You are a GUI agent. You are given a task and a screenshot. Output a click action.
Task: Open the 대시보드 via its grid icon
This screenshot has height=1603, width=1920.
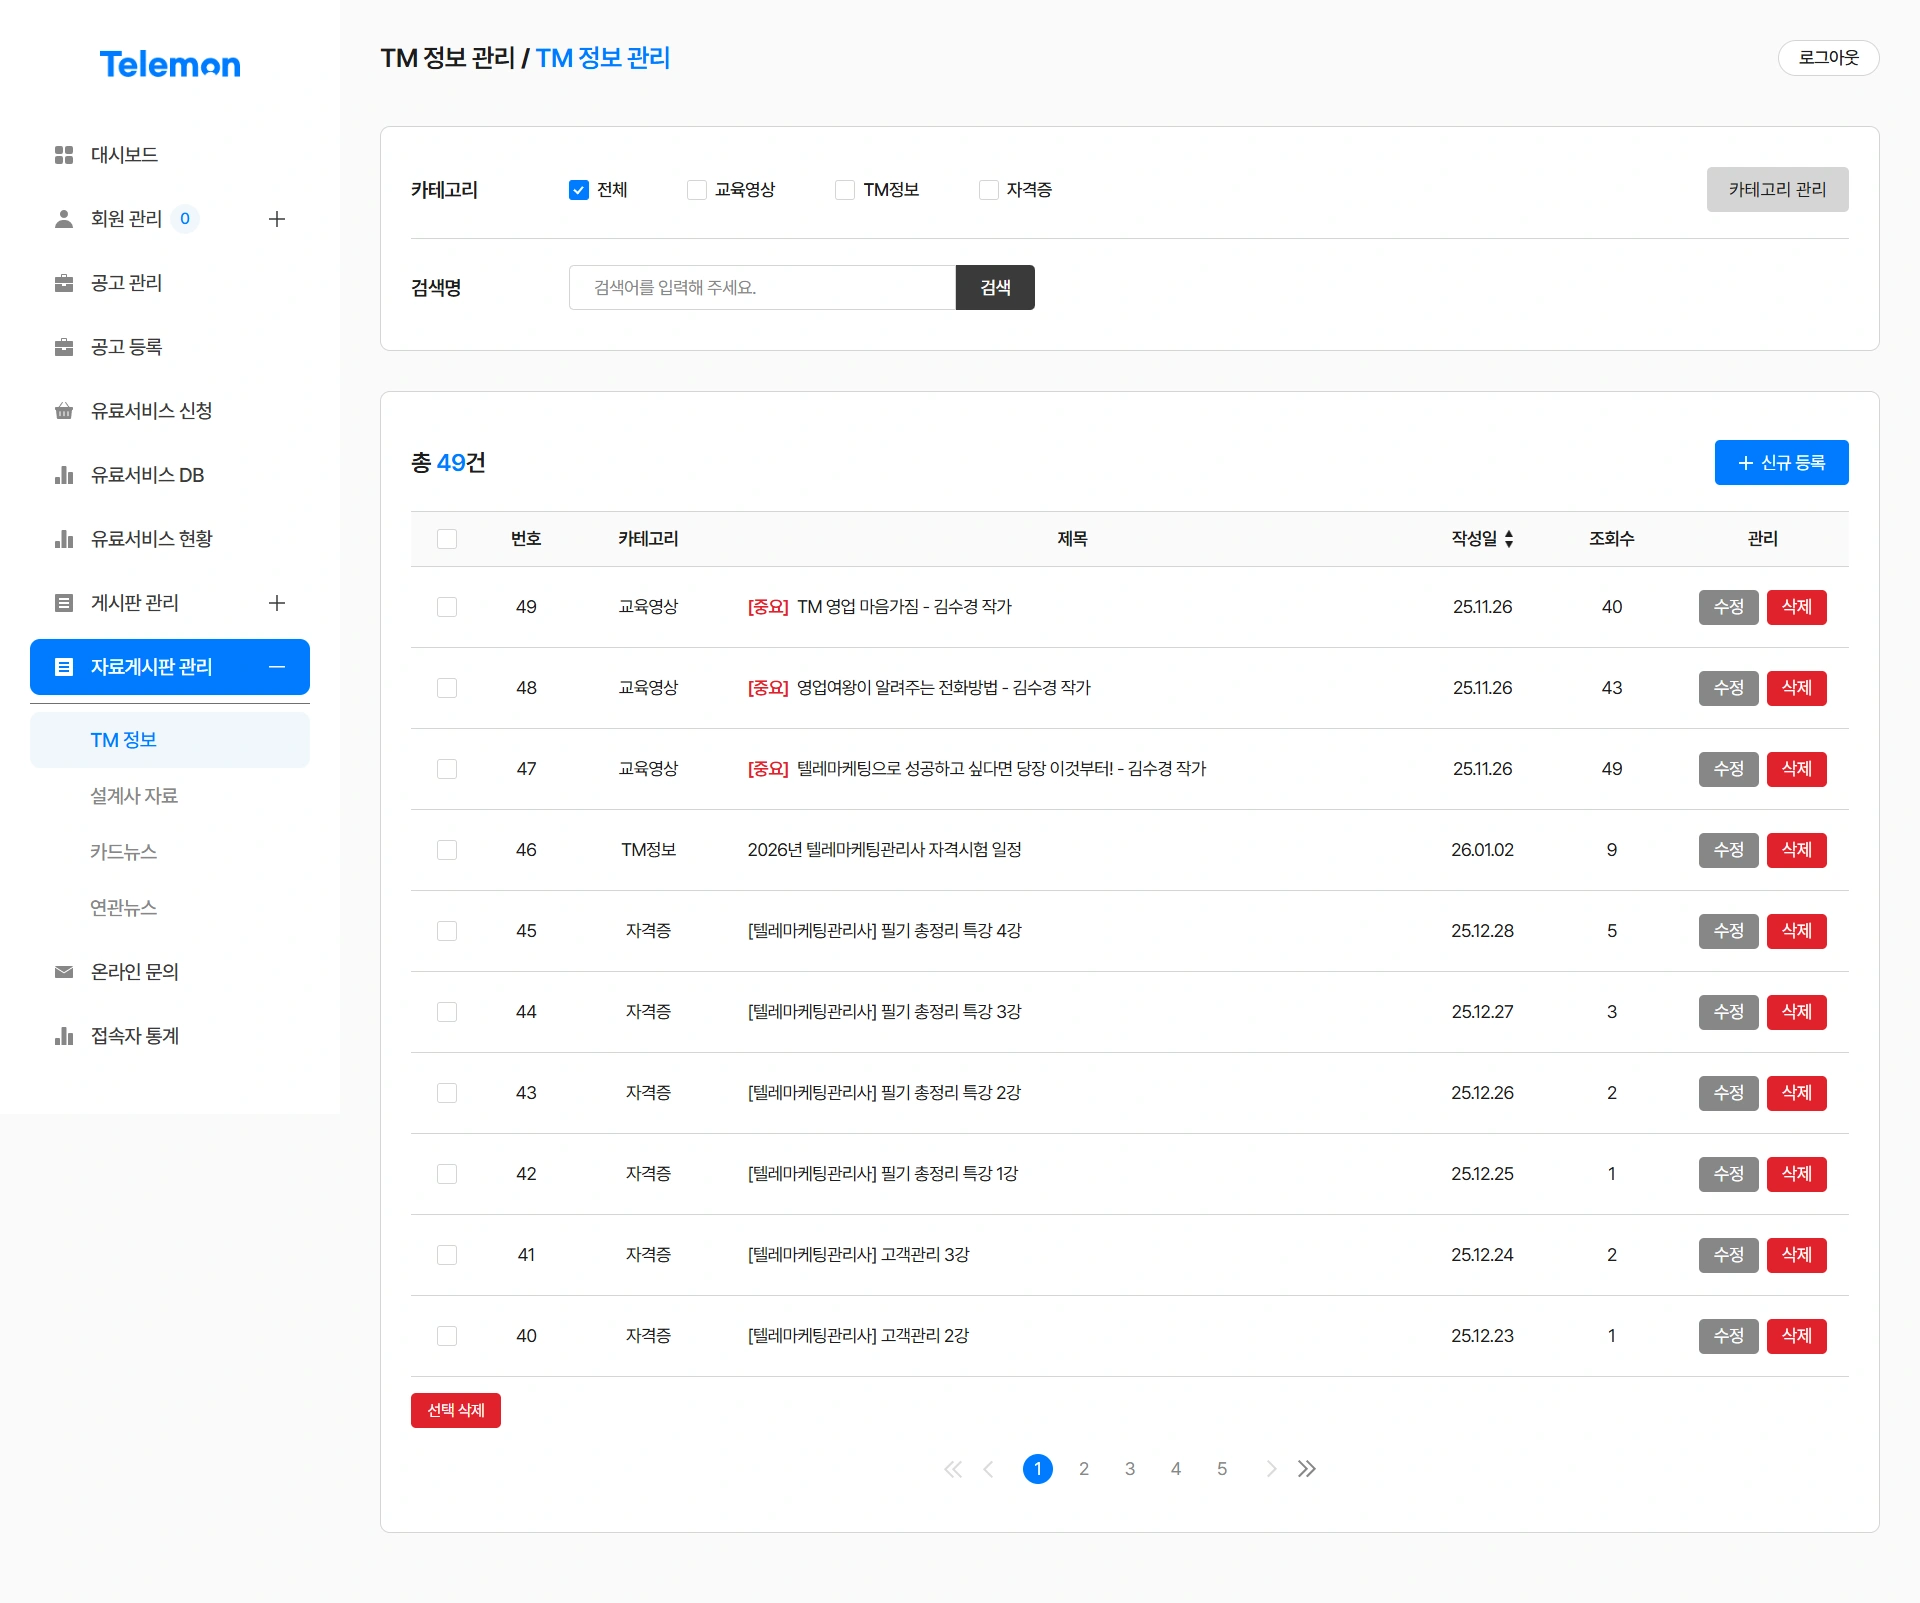pyautogui.click(x=63, y=155)
